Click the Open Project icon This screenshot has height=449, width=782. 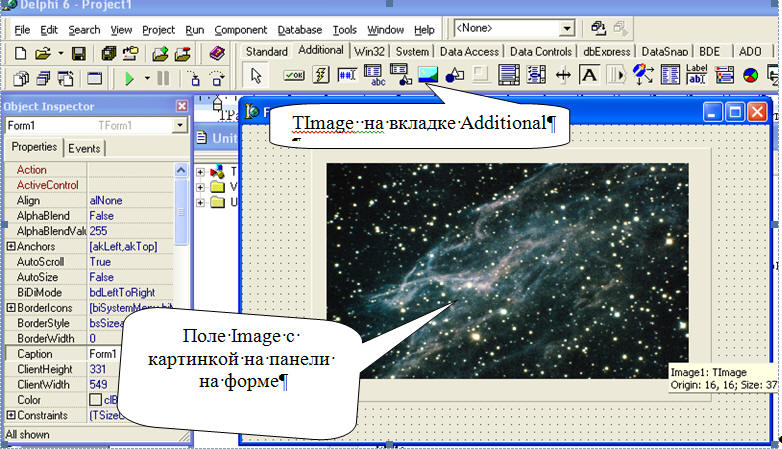click(x=131, y=53)
